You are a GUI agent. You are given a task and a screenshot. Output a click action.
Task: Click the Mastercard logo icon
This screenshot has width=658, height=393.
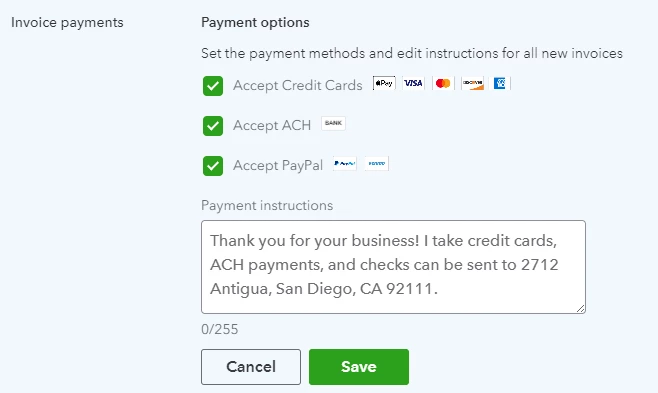point(443,83)
